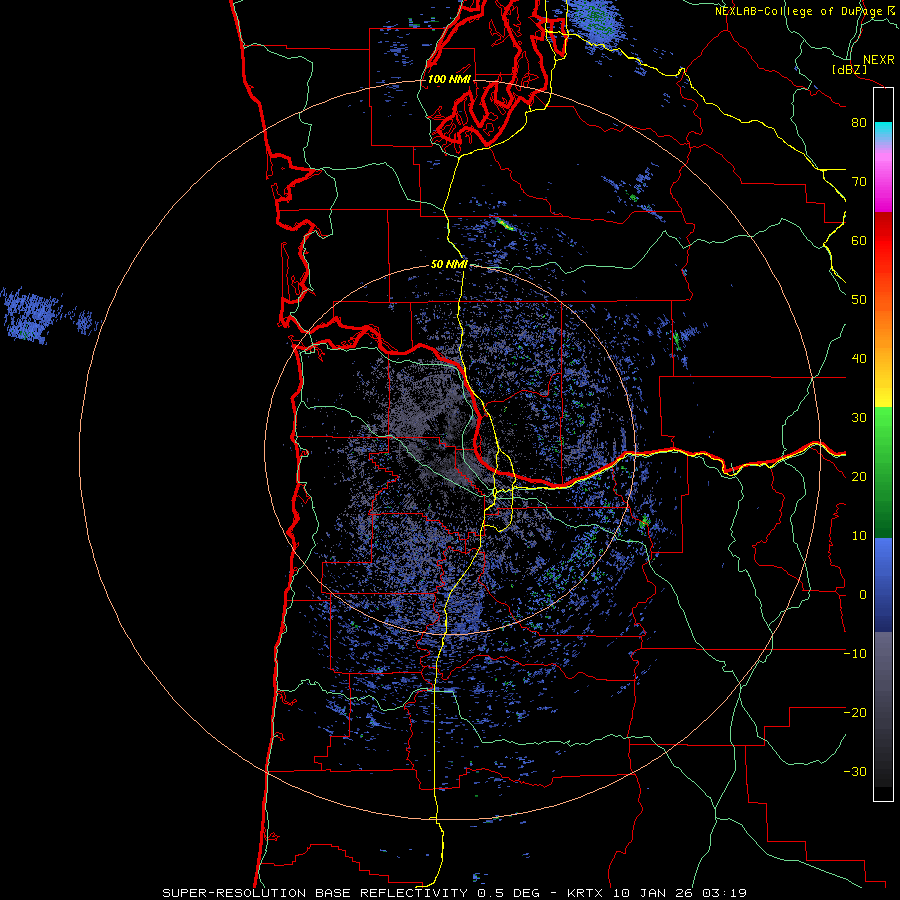Click the [dBZ] unit label
The height and width of the screenshot is (900, 900).
(x=849, y=69)
